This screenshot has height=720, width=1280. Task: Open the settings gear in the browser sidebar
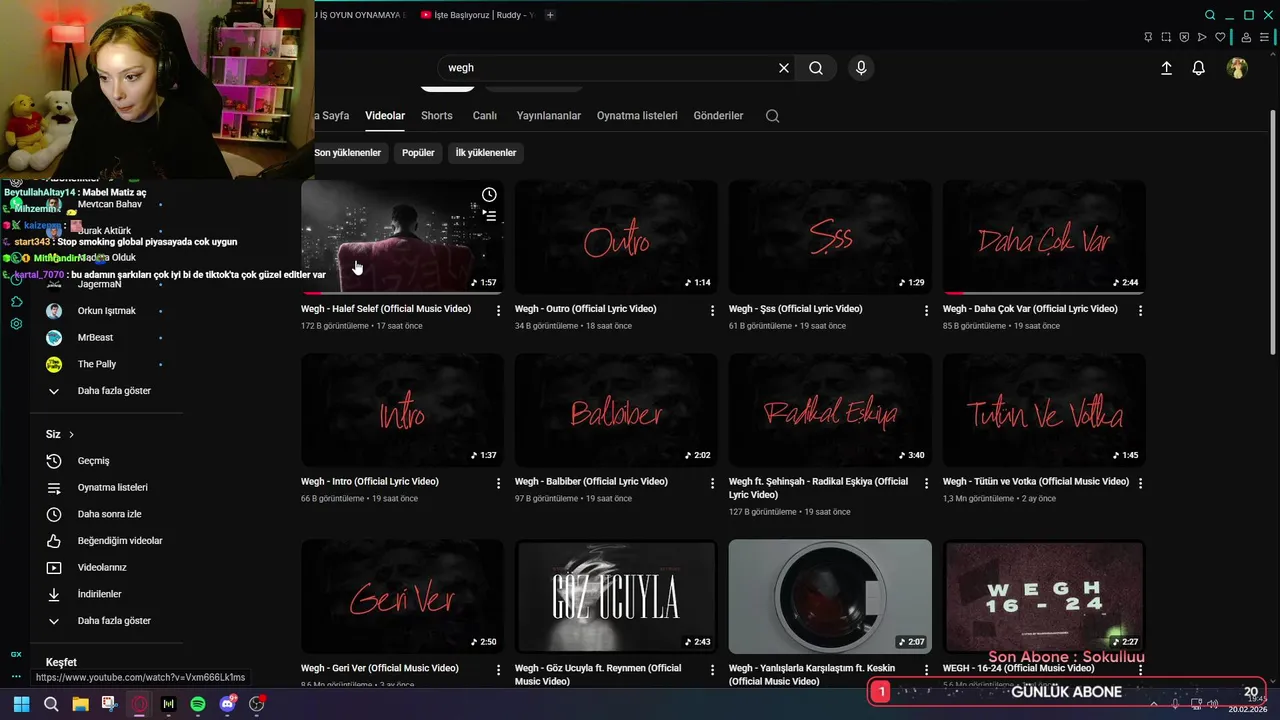pyautogui.click(x=16, y=324)
